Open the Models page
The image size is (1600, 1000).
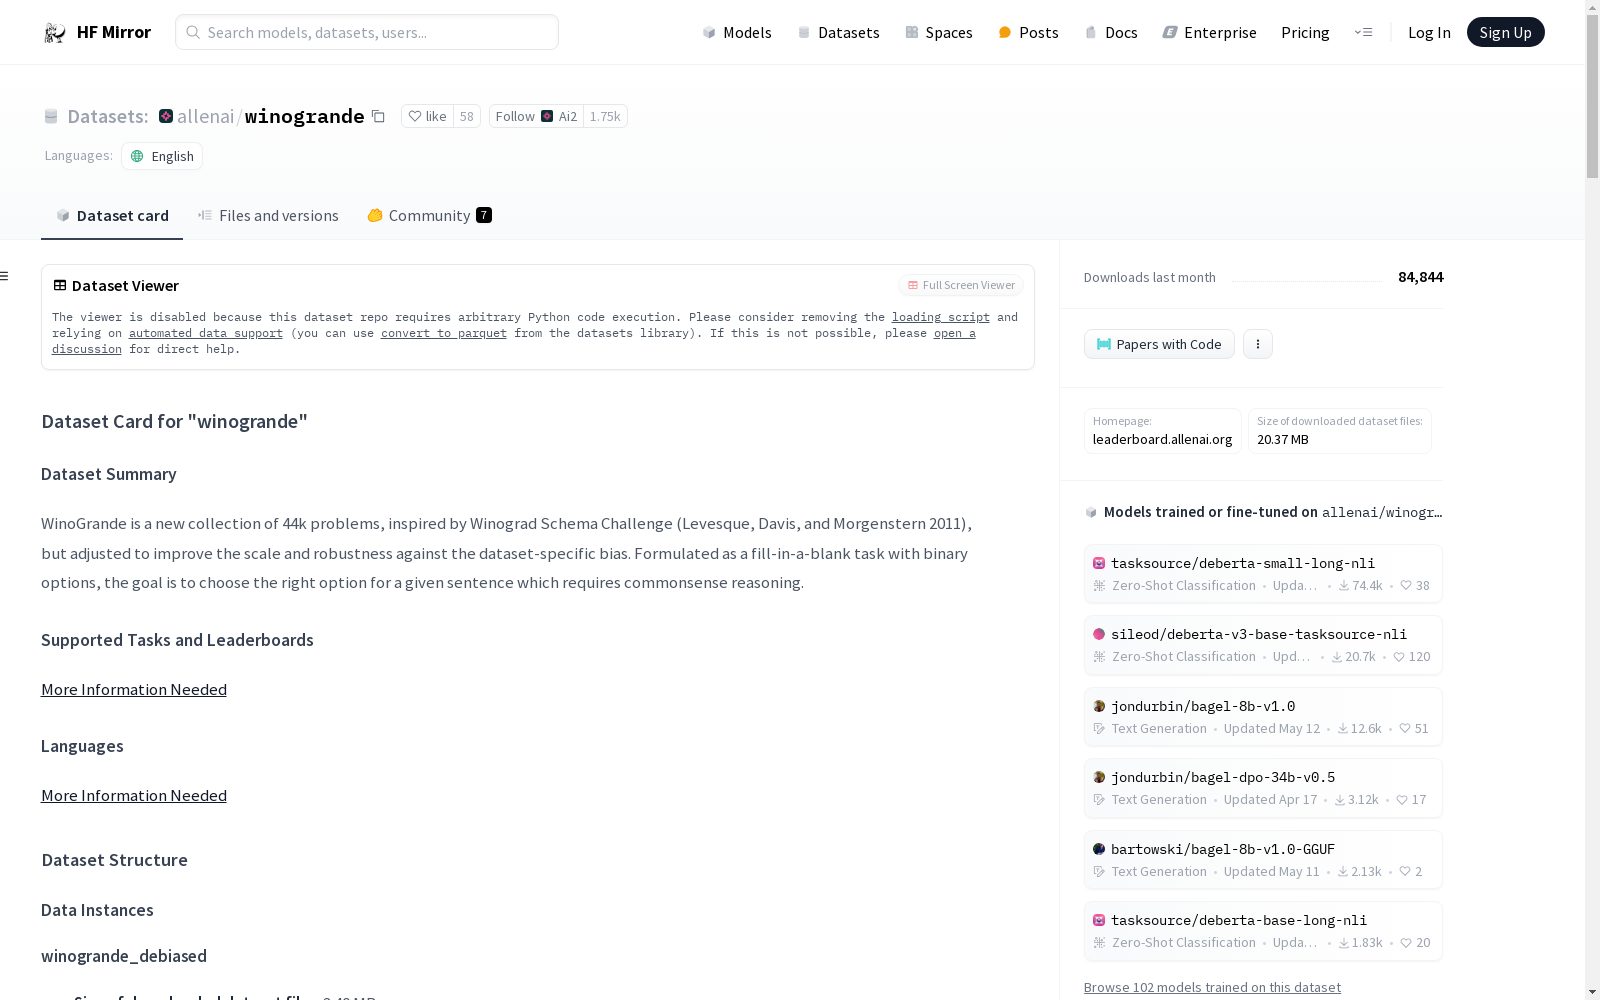pos(737,32)
